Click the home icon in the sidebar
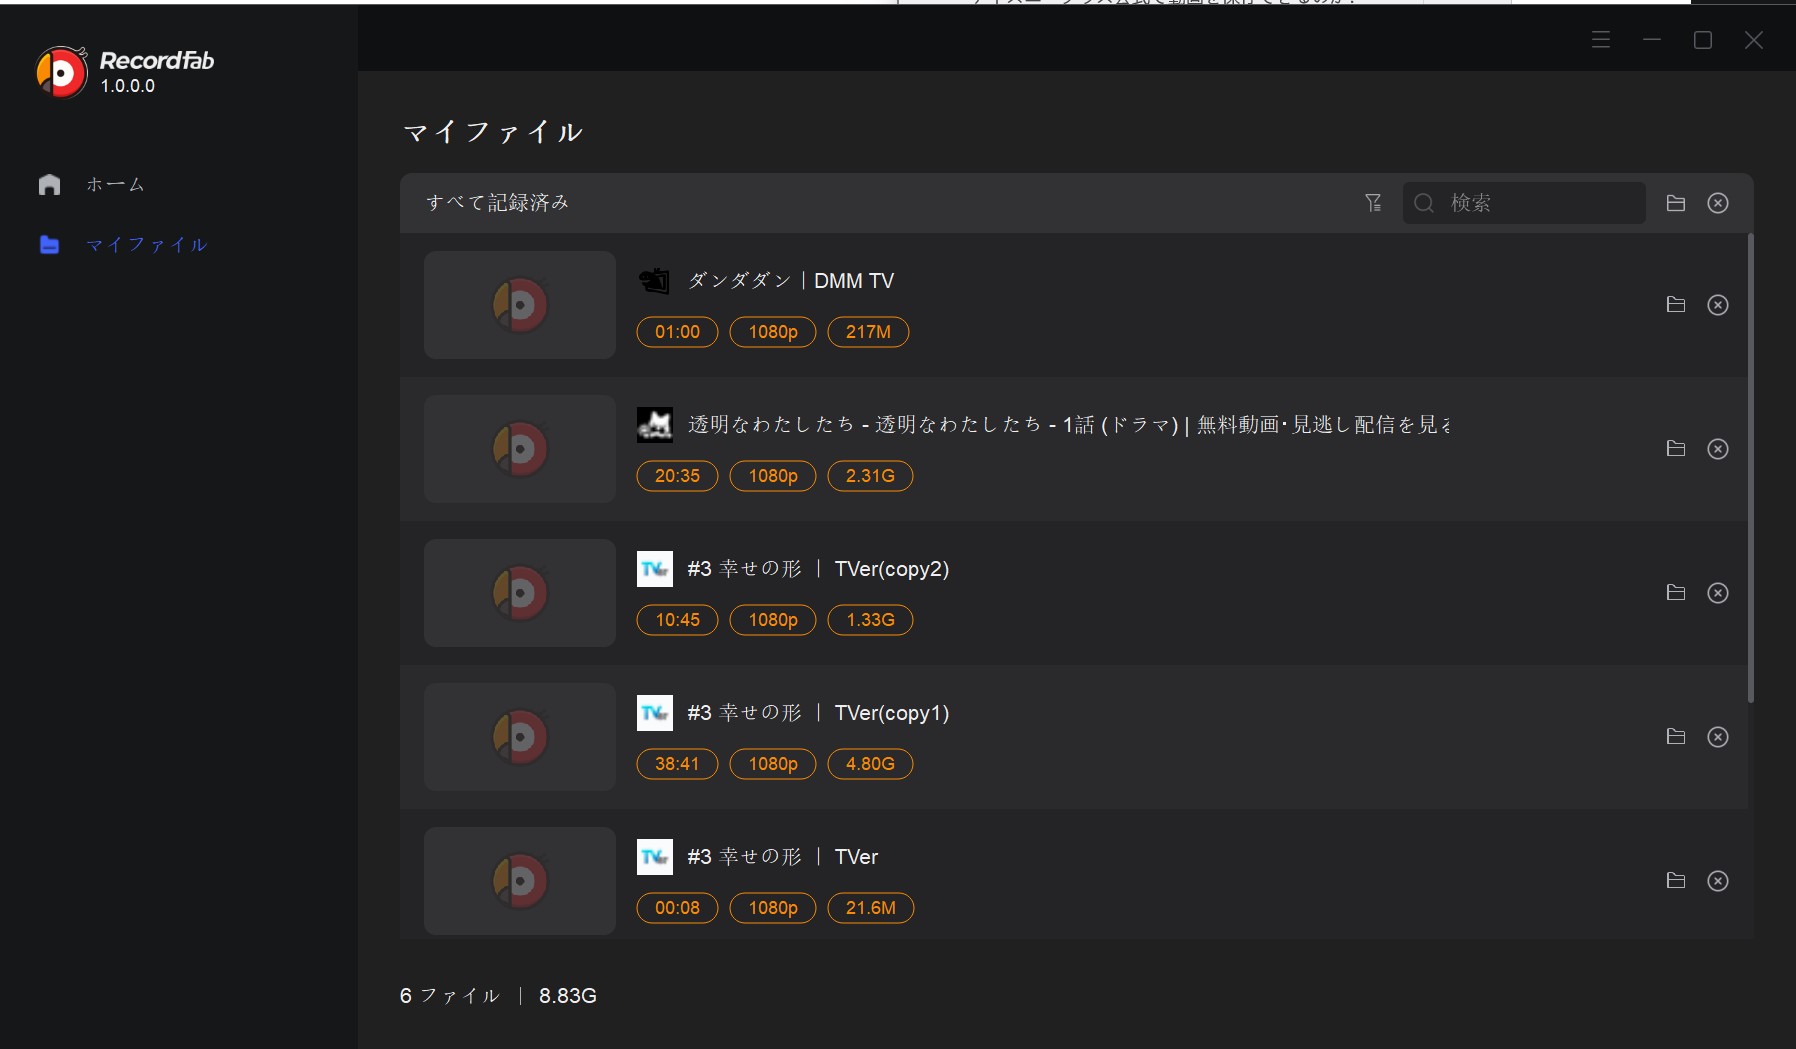 (x=49, y=184)
